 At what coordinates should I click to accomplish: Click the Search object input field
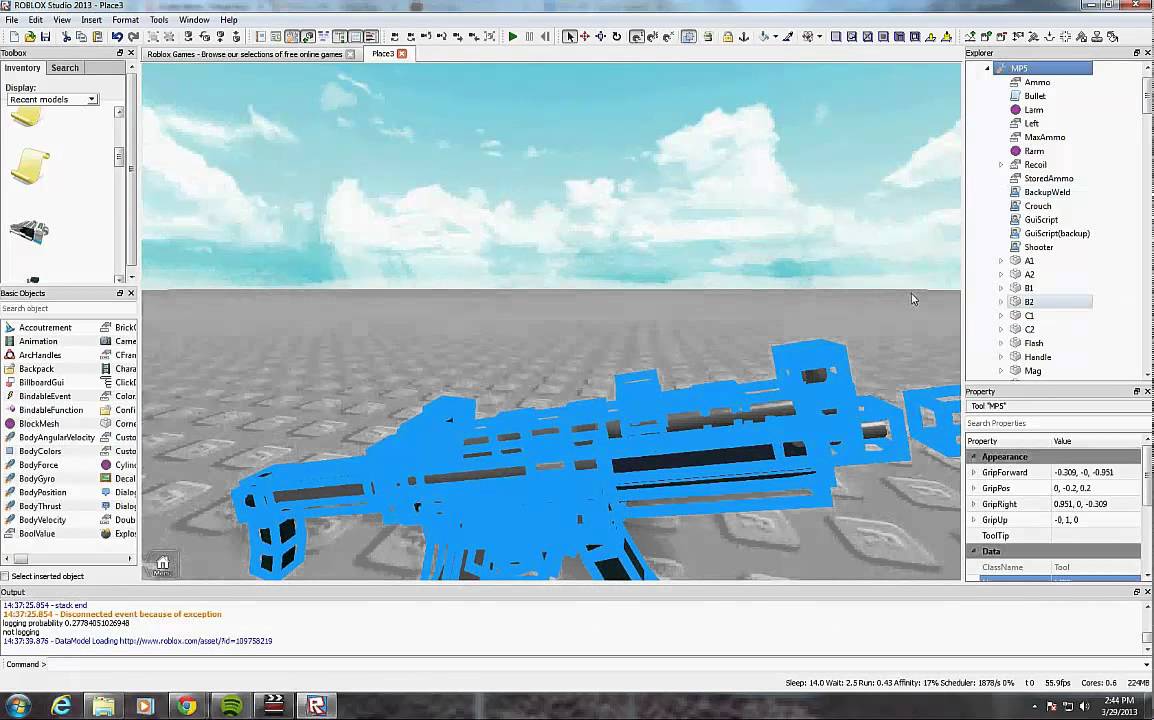coord(68,308)
